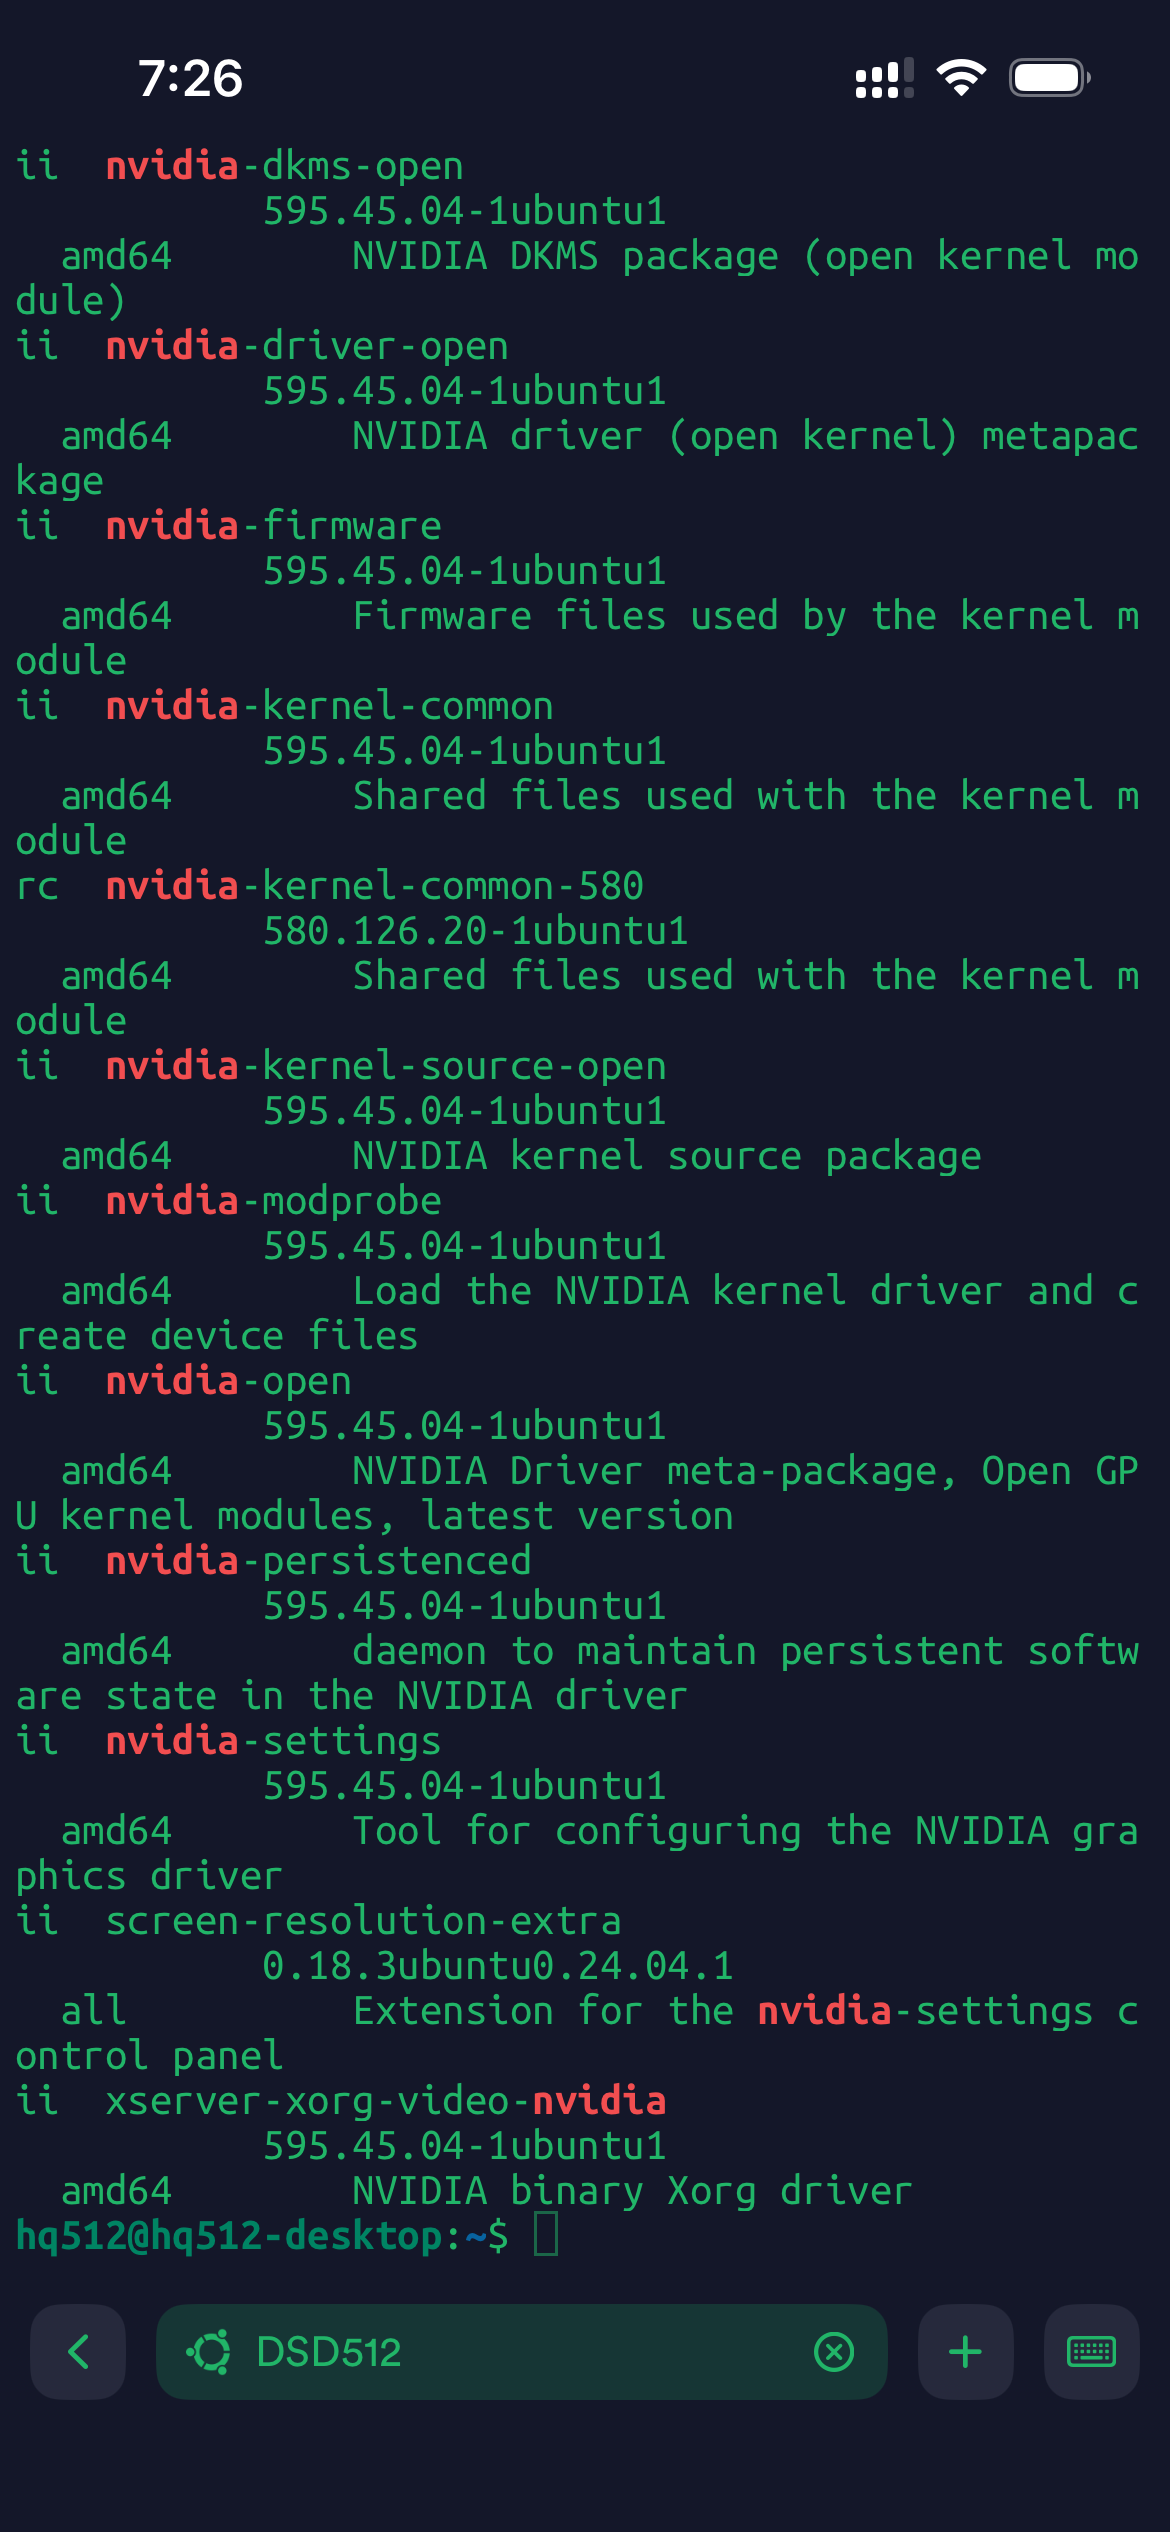Click the nvidia-dkms-open package name
1170x2532 pixels.
[285, 166]
